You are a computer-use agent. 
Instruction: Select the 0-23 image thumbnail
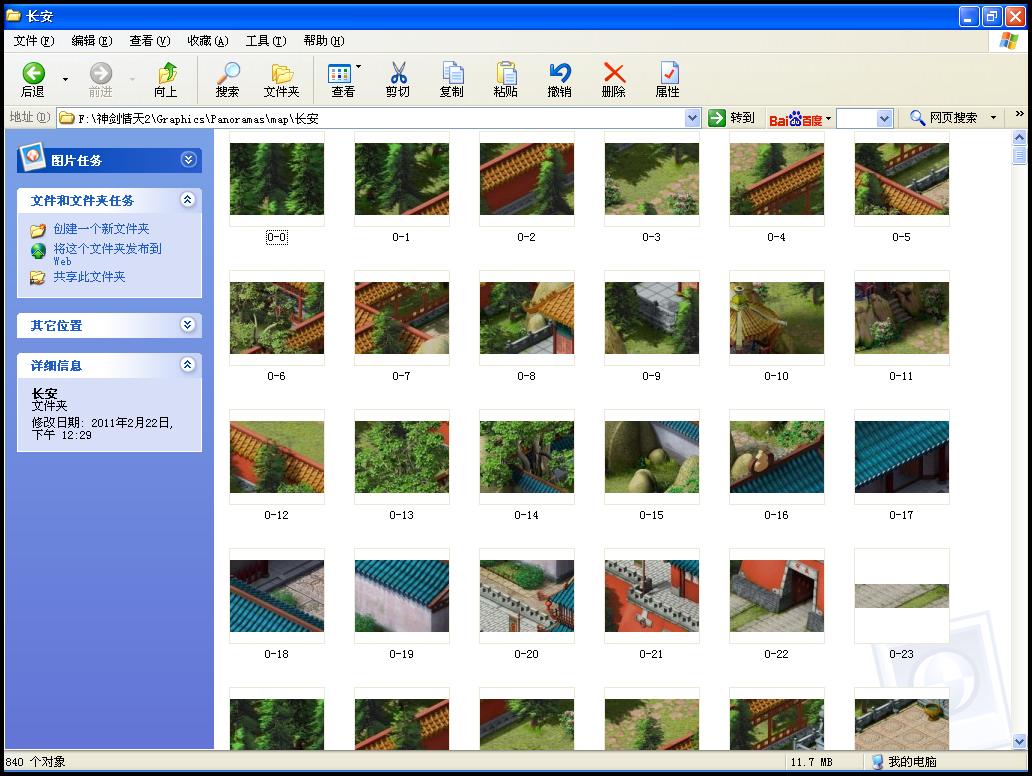[x=902, y=596]
